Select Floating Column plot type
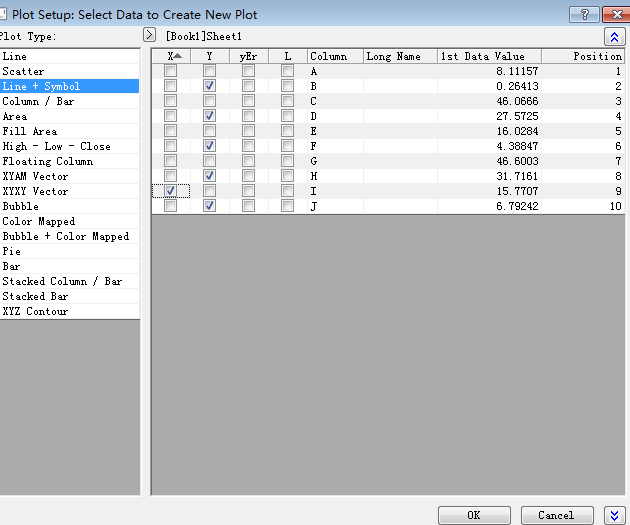The width and height of the screenshot is (630, 525). click(x=70, y=161)
